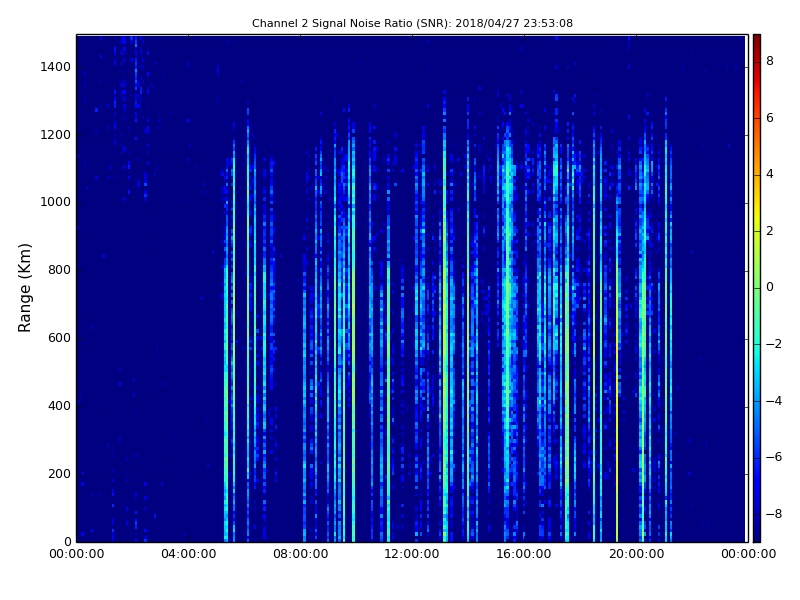
Task: Click the y-axis tick label 600
Action: pos(59,338)
